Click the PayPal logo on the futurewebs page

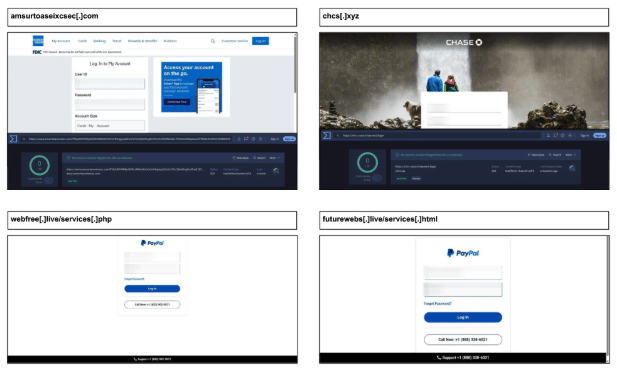463,253
